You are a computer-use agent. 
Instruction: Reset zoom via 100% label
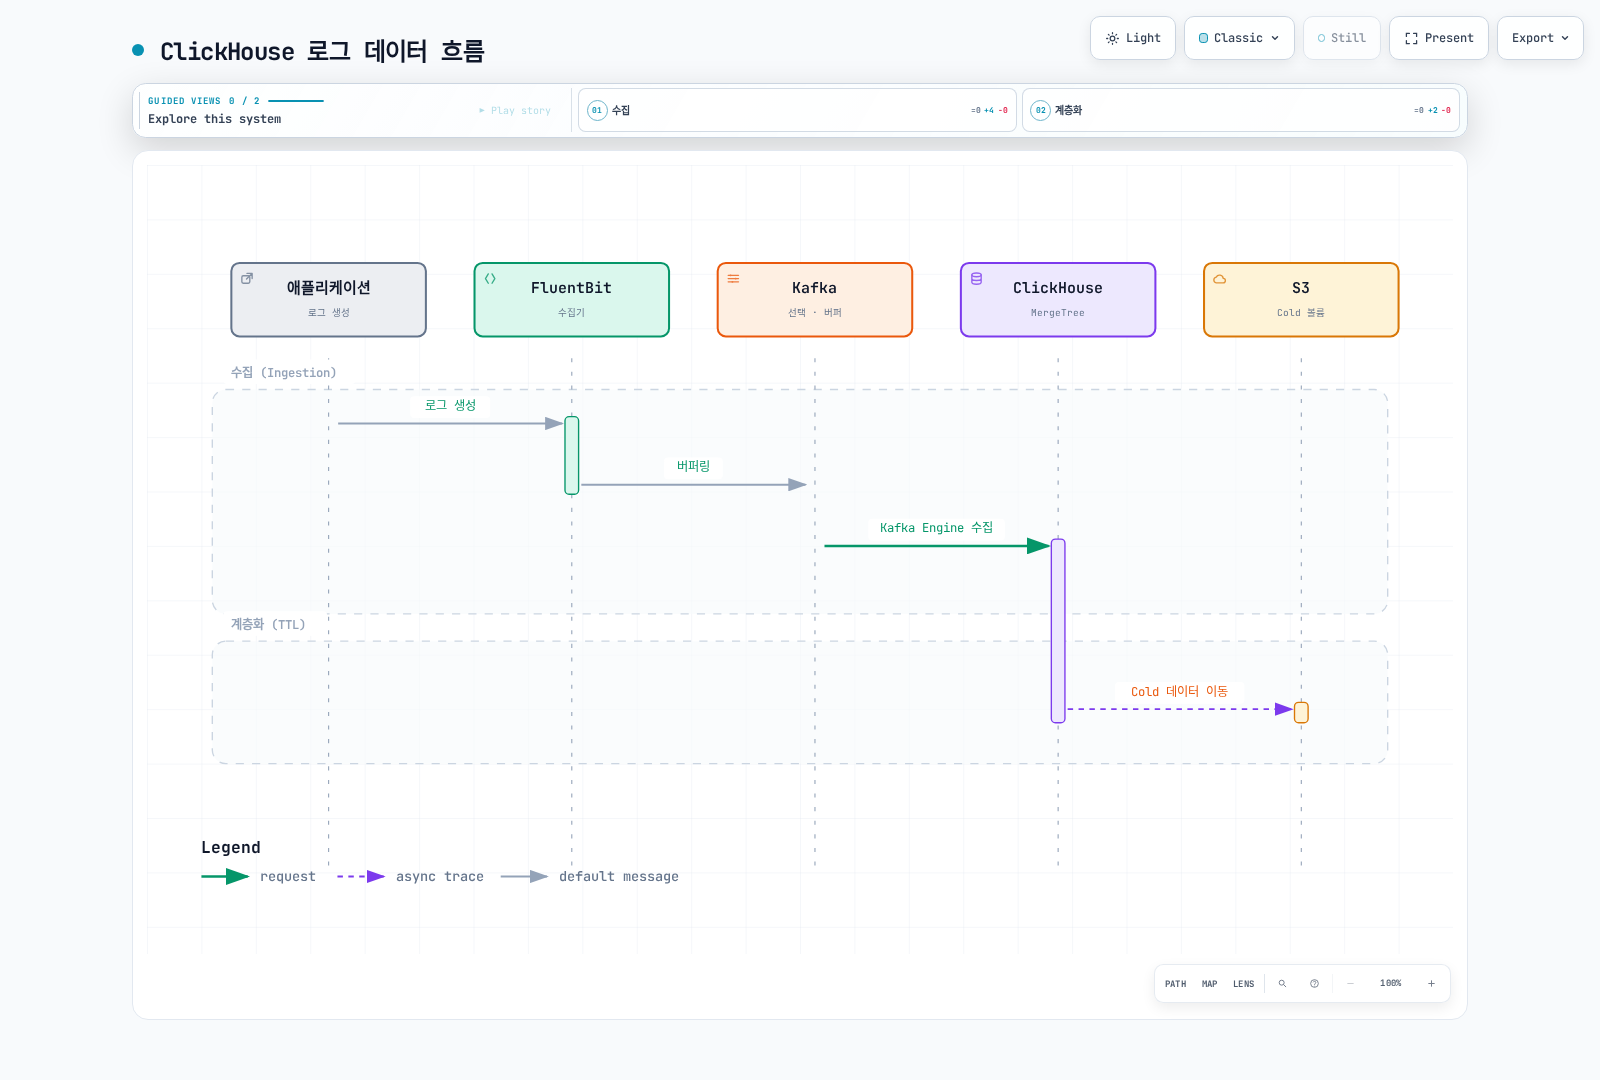pos(1390,984)
